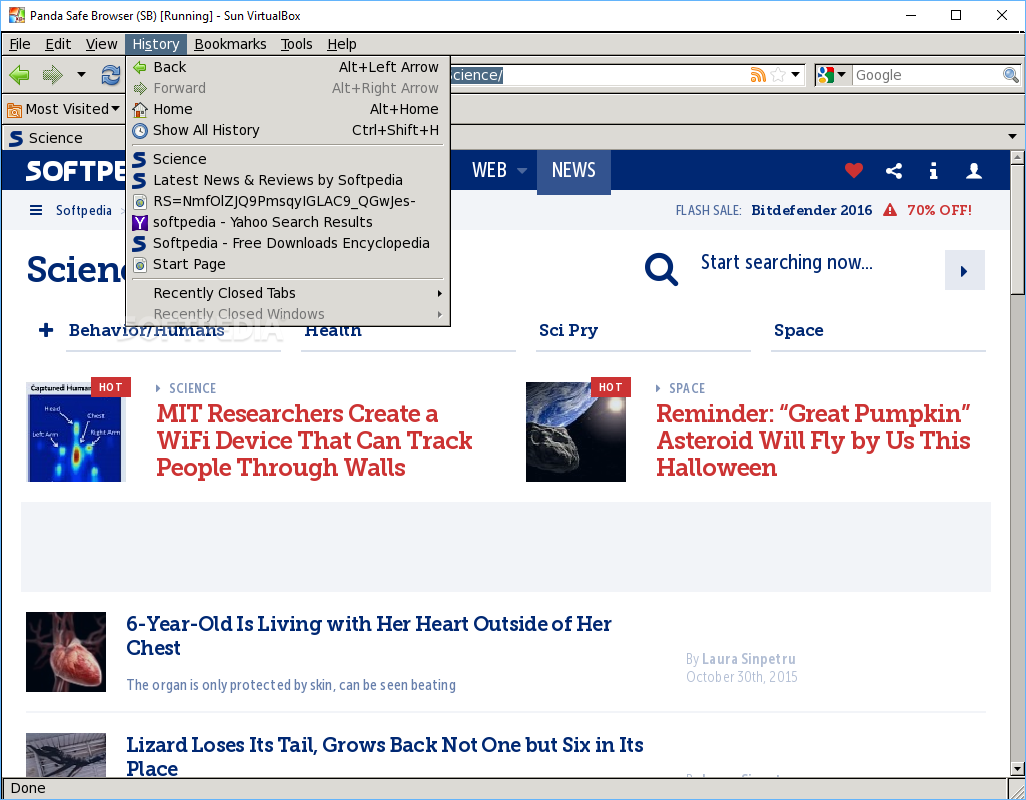Expand the Most Visited dropdown

pos(115,109)
